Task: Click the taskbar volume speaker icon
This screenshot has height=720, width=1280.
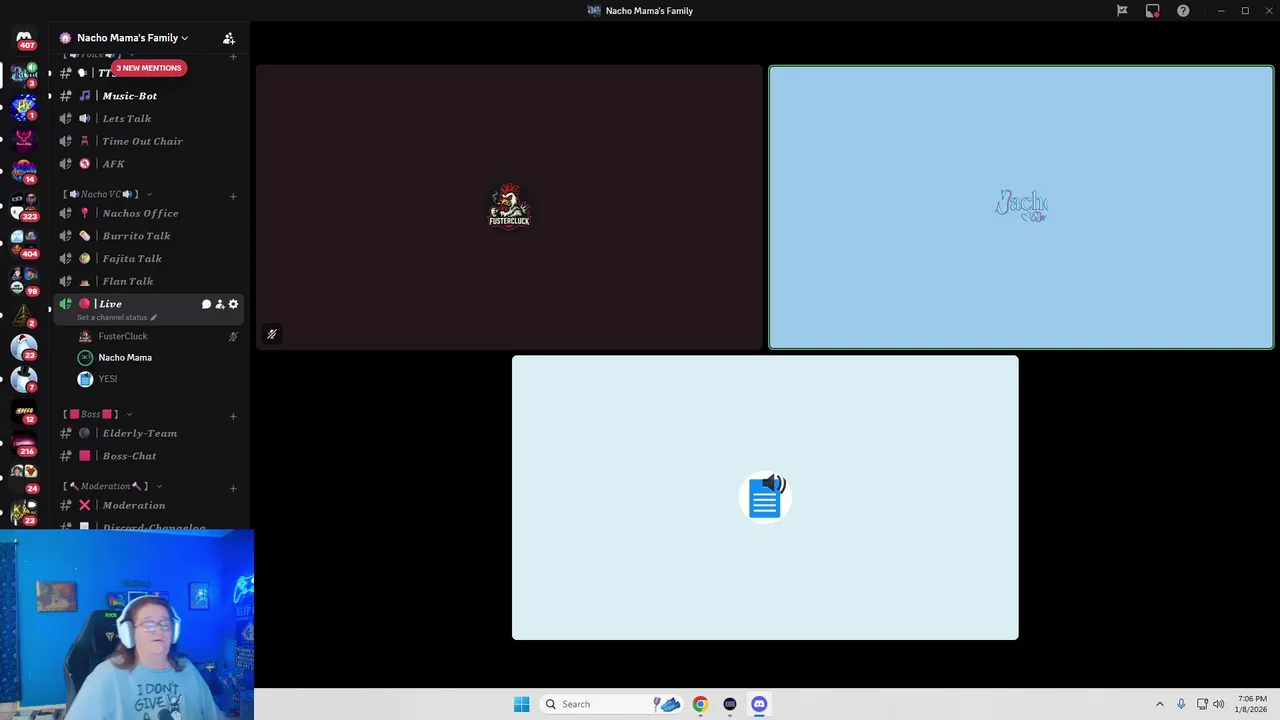Action: click(x=1218, y=704)
